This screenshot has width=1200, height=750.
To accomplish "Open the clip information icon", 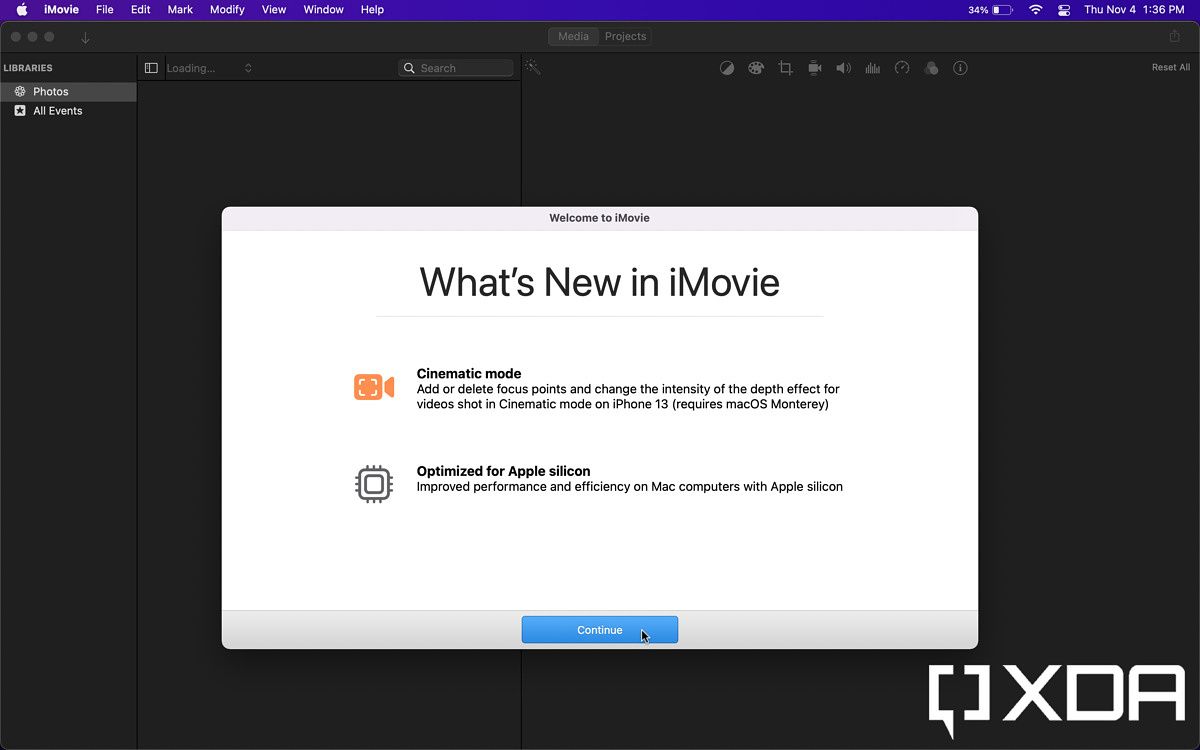I will click(x=960, y=68).
